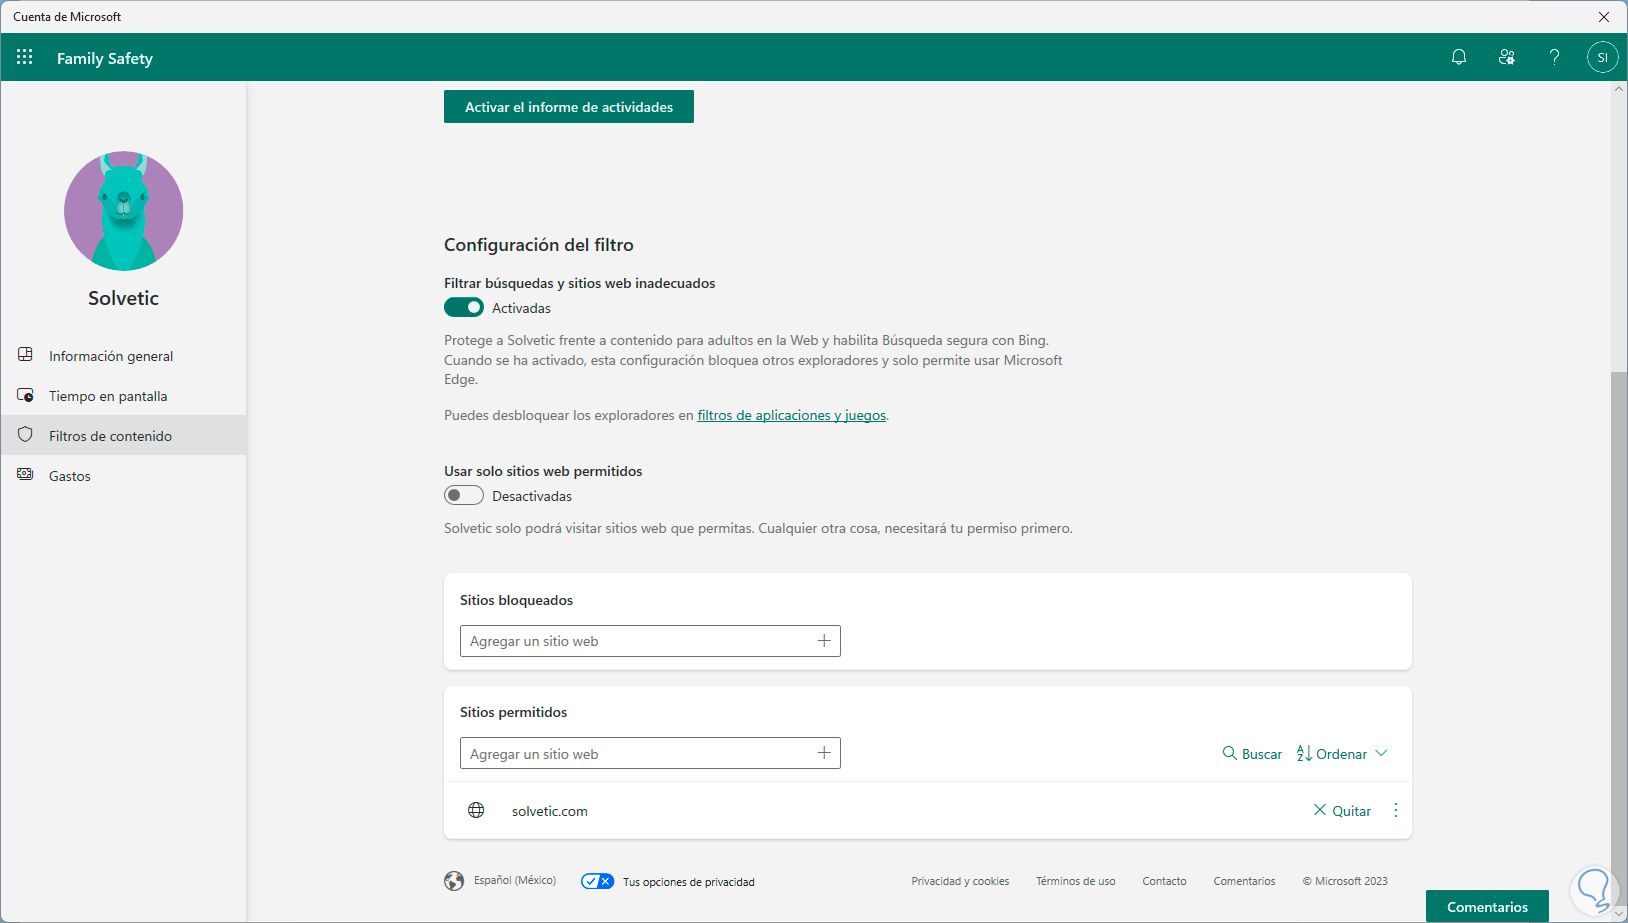The height and width of the screenshot is (923, 1628).
Task: Click the Solvetic profile name
Action: [x=123, y=298]
